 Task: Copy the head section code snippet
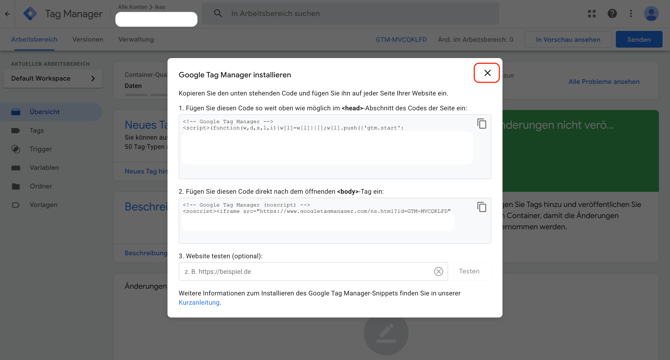pyautogui.click(x=482, y=124)
